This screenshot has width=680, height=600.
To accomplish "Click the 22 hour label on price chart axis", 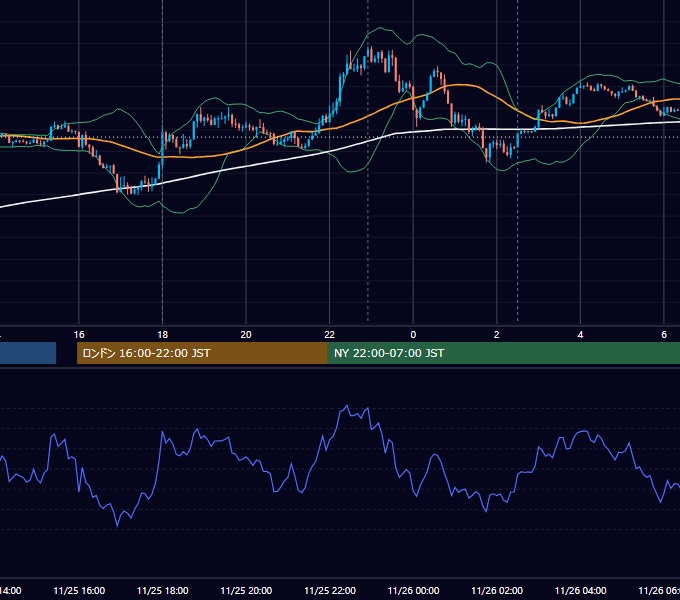I will (330, 335).
